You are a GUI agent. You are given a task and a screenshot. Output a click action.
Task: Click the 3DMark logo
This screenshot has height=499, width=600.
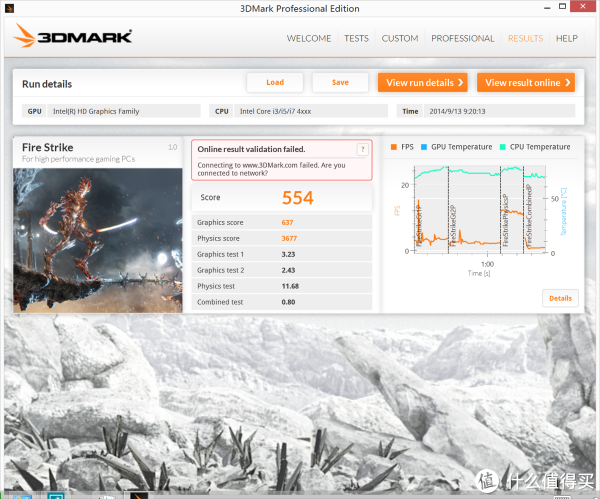point(73,36)
